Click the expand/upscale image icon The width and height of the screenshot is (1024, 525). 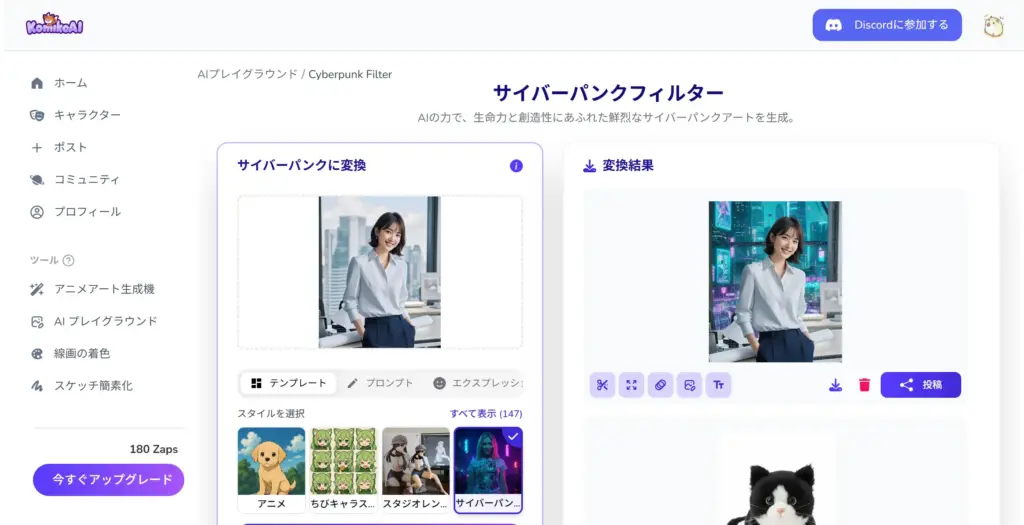[x=631, y=385]
